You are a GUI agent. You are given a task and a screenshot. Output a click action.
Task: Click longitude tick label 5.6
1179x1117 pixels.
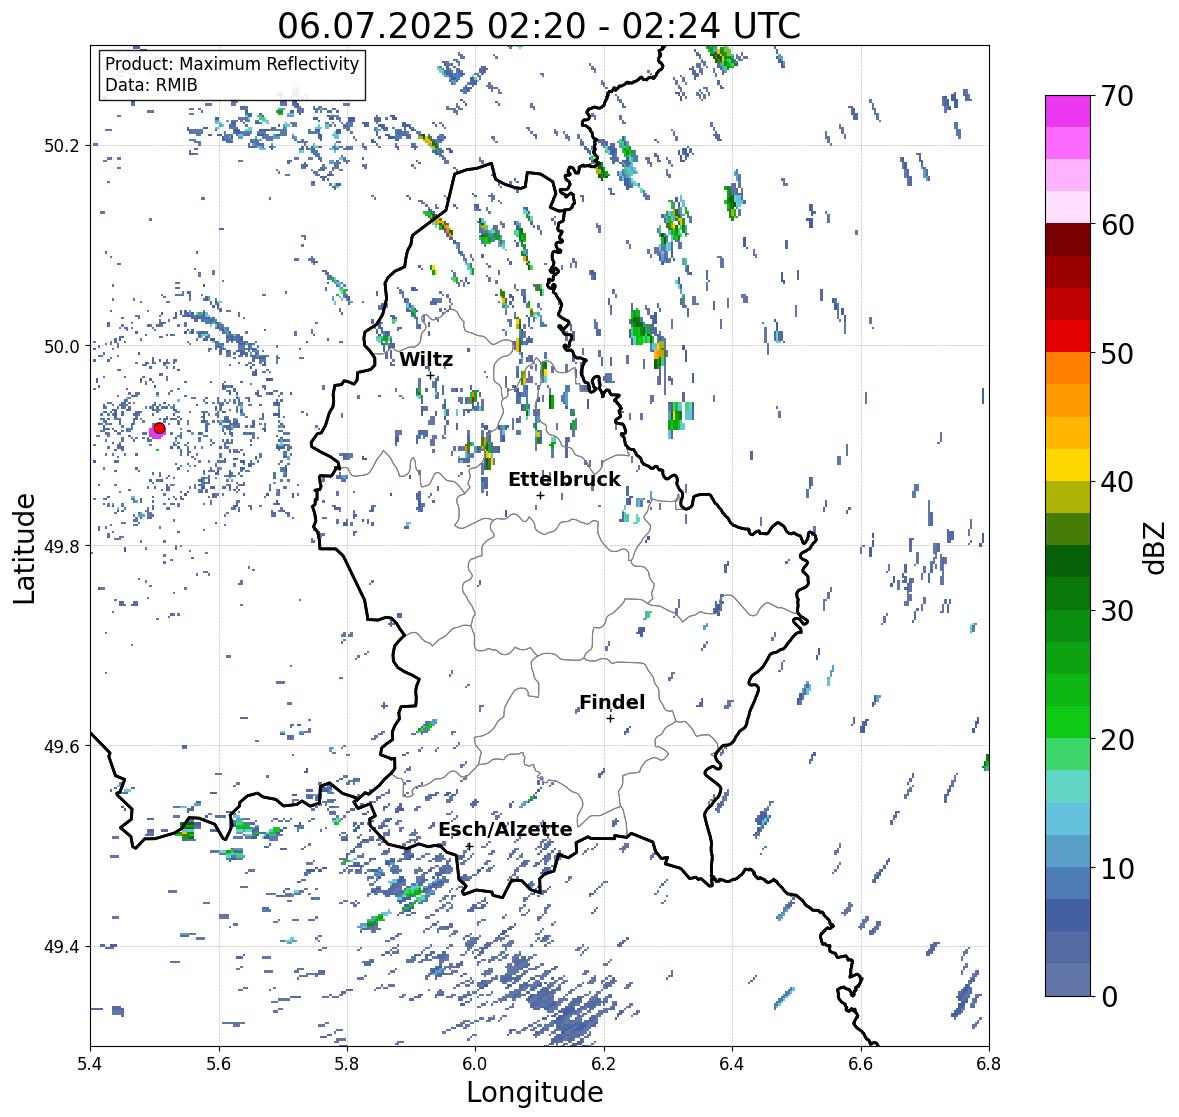coord(219,1063)
